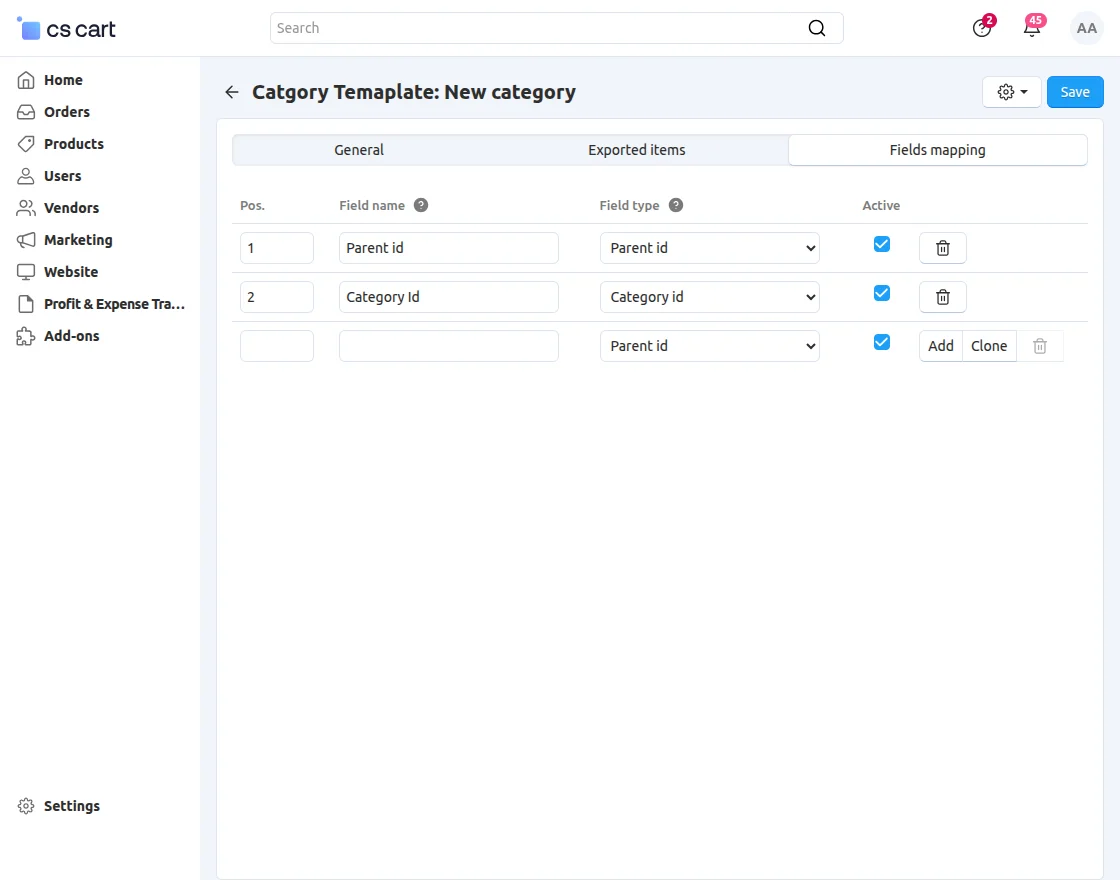1120x880 pixels.
Task: Open the help center icon in header
Action: [x=982, y=28]
